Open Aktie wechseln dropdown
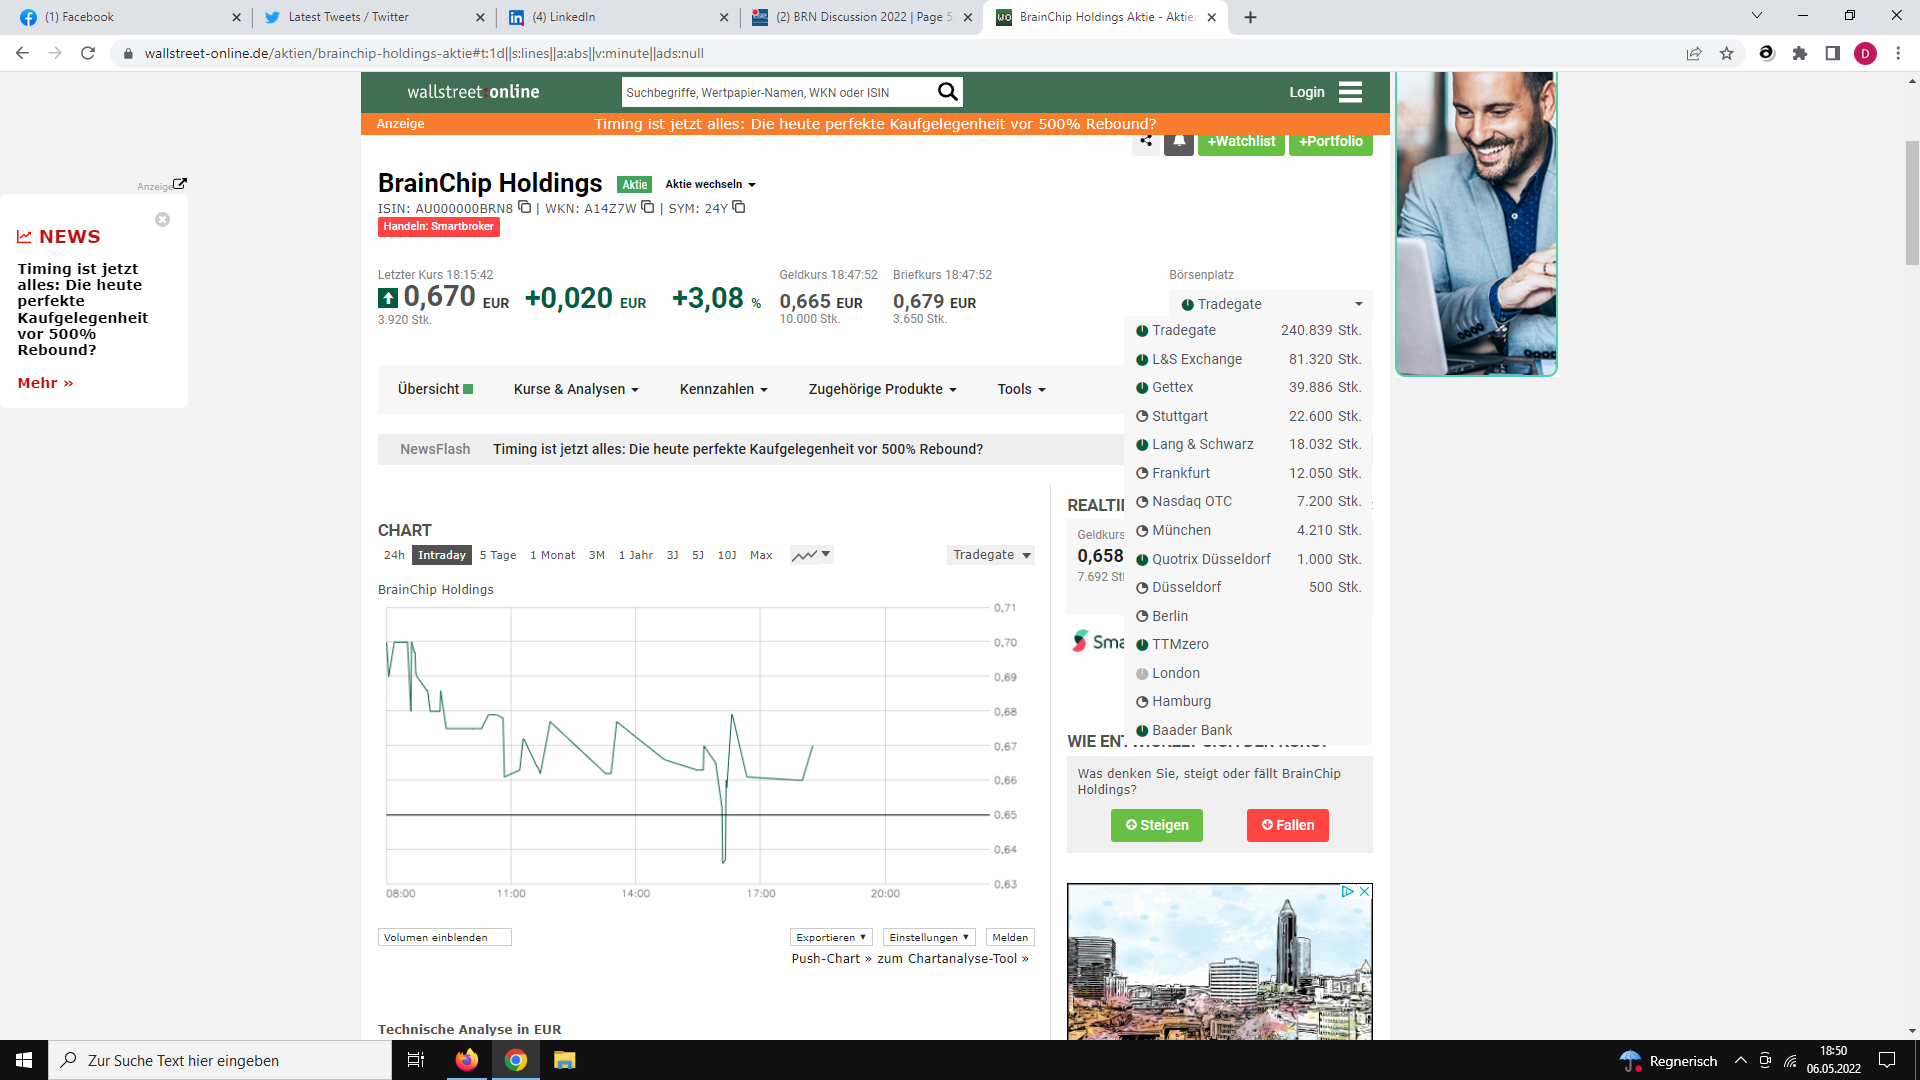Viewport: 1920px width, 1080px height. pos(710,184)
